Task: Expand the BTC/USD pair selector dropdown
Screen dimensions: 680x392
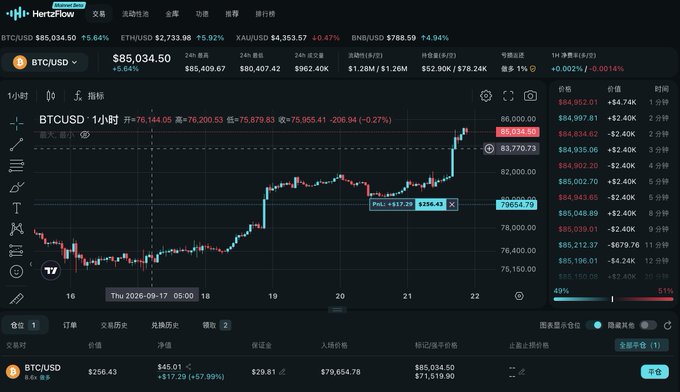Action: pyautogui.click(x=45, y=62)
